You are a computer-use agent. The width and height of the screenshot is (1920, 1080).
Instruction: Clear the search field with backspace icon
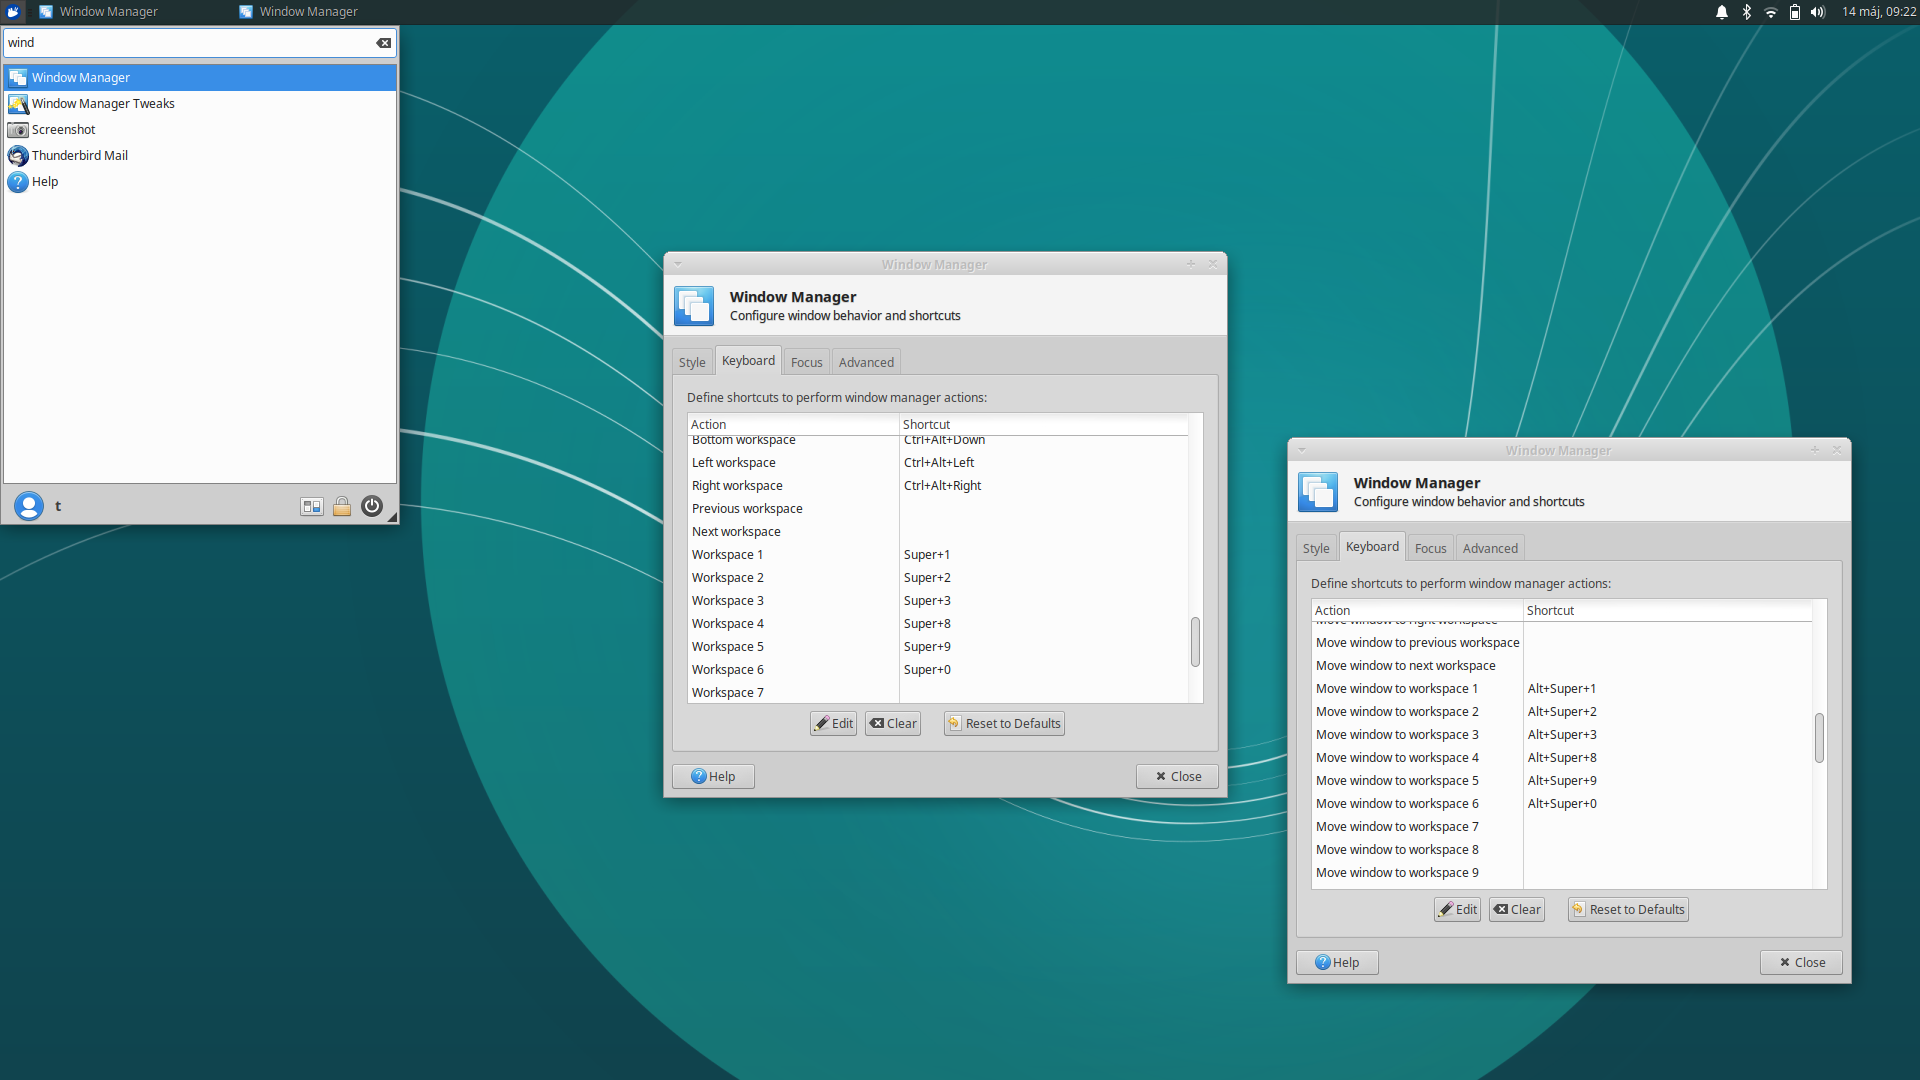tap(383, 43)
